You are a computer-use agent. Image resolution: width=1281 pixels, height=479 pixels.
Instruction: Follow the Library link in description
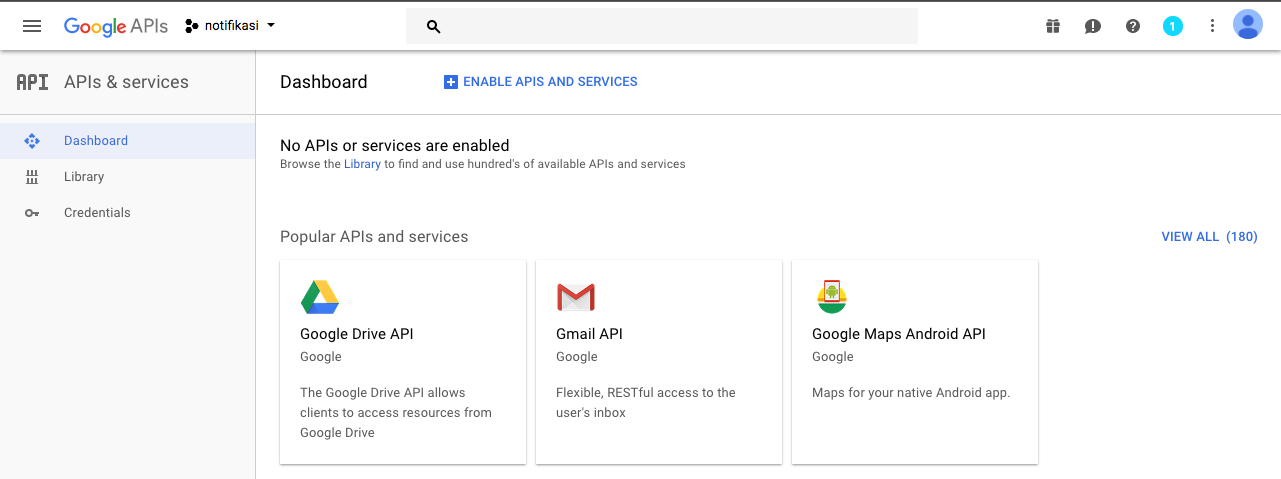pos(362,164)
